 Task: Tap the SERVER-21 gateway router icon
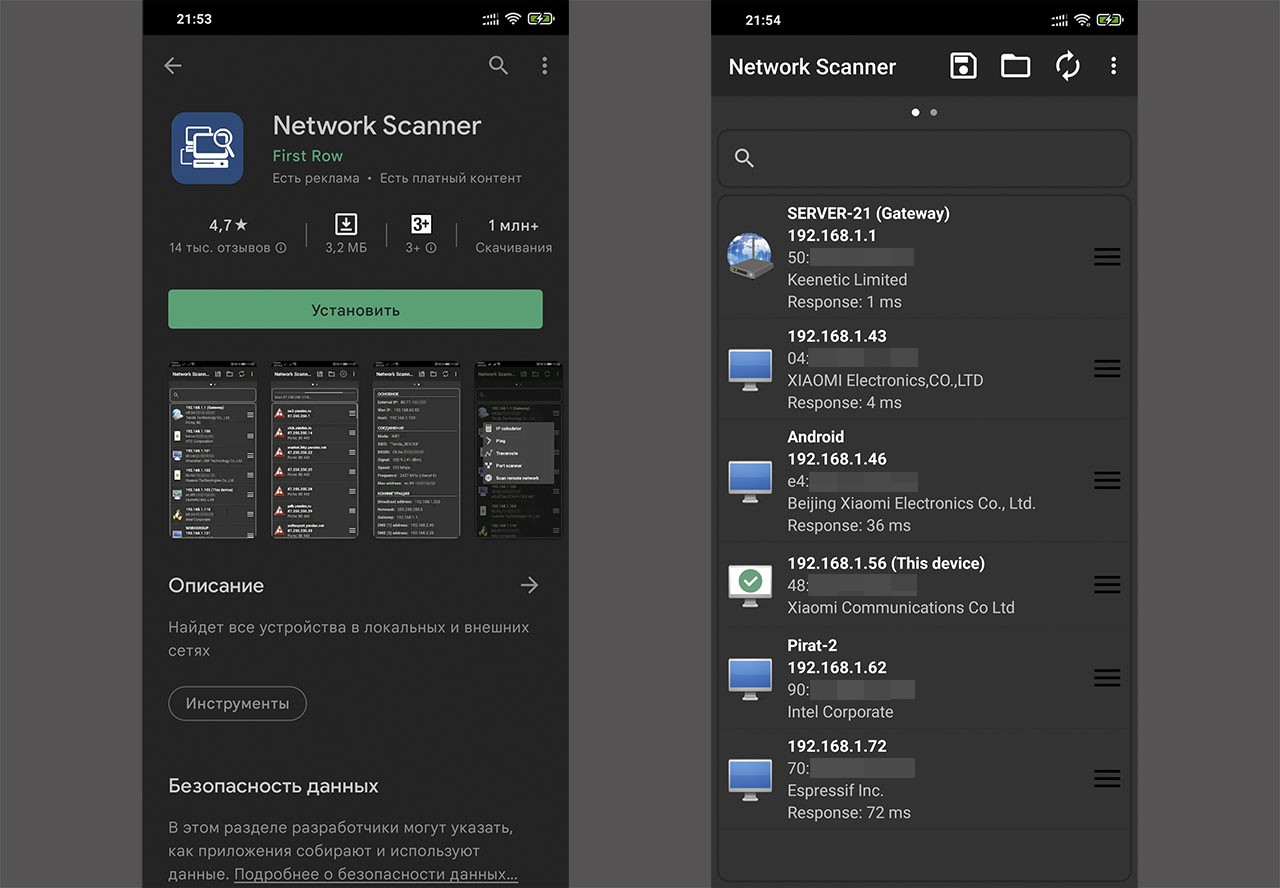click(750, 257)
